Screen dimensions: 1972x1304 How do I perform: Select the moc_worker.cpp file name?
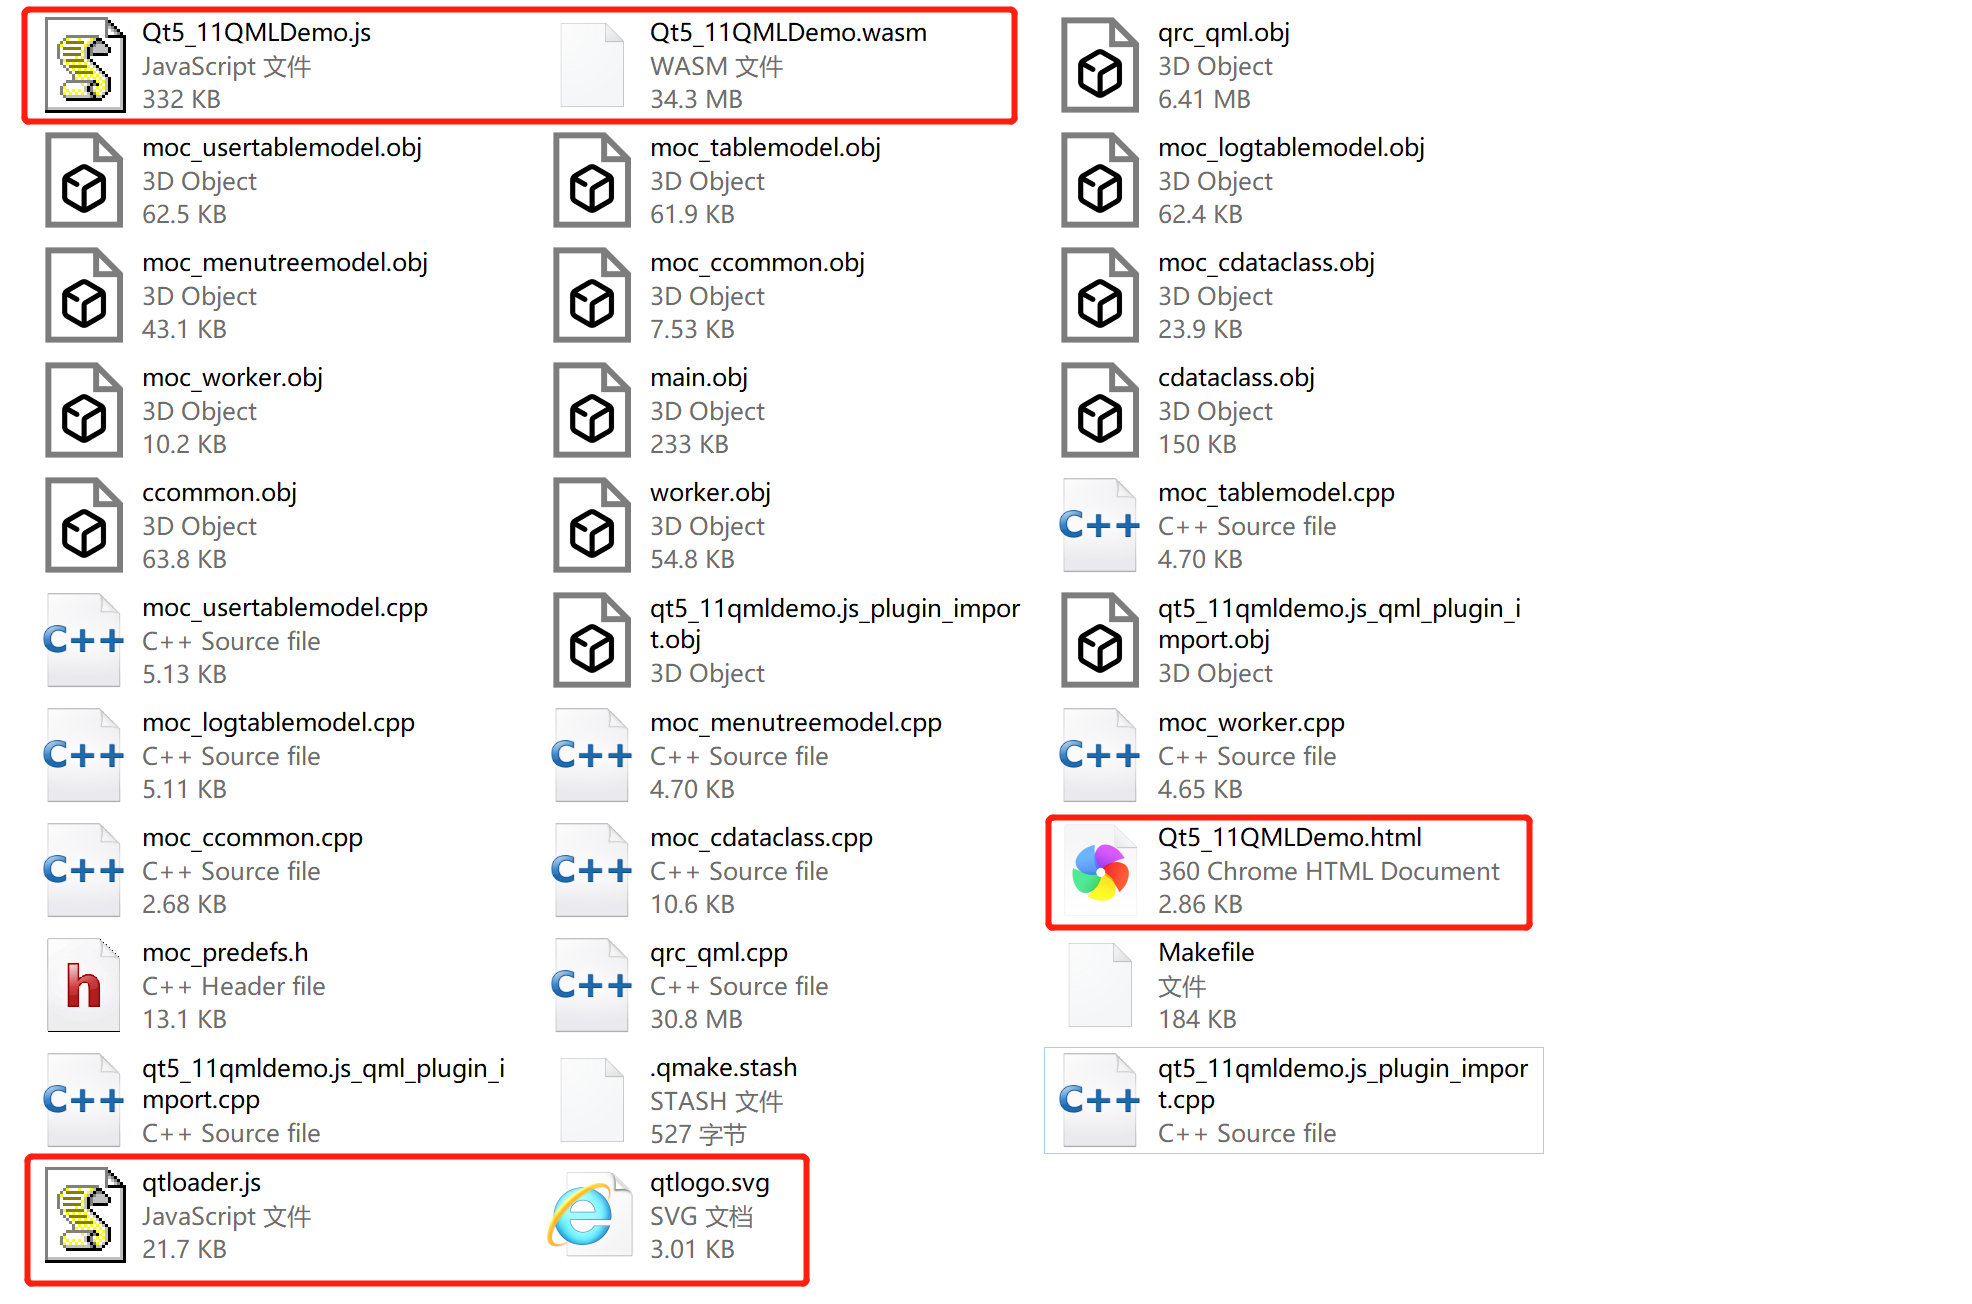1251,722
